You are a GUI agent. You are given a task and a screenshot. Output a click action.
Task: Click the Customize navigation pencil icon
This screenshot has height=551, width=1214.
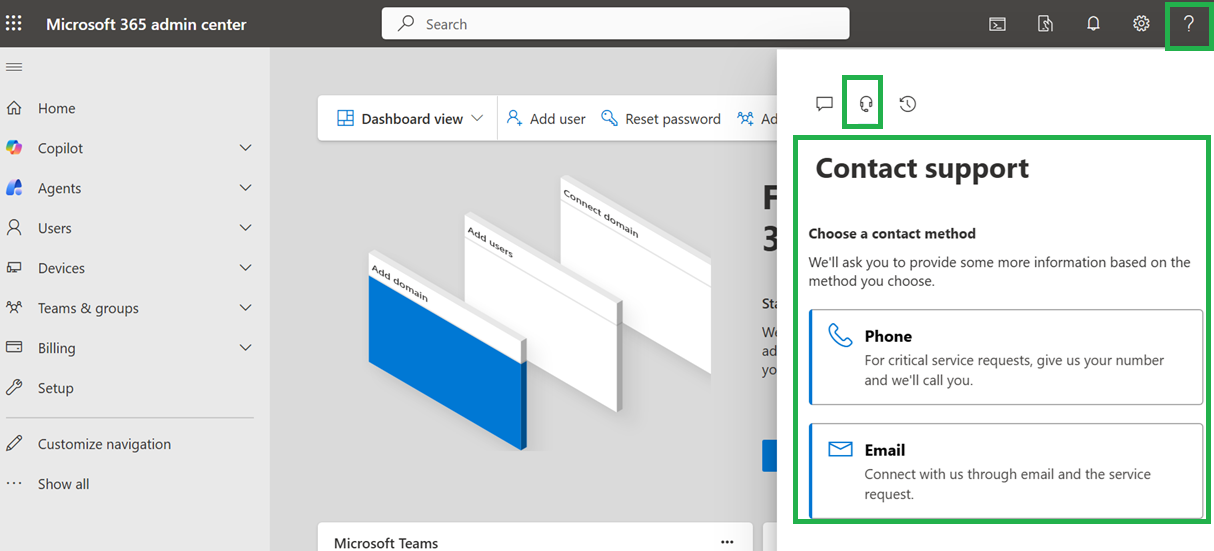[14, 444]
